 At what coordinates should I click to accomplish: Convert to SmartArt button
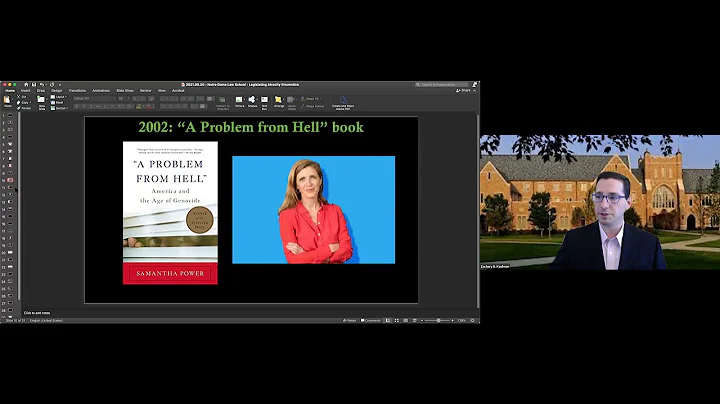[223, 103]
